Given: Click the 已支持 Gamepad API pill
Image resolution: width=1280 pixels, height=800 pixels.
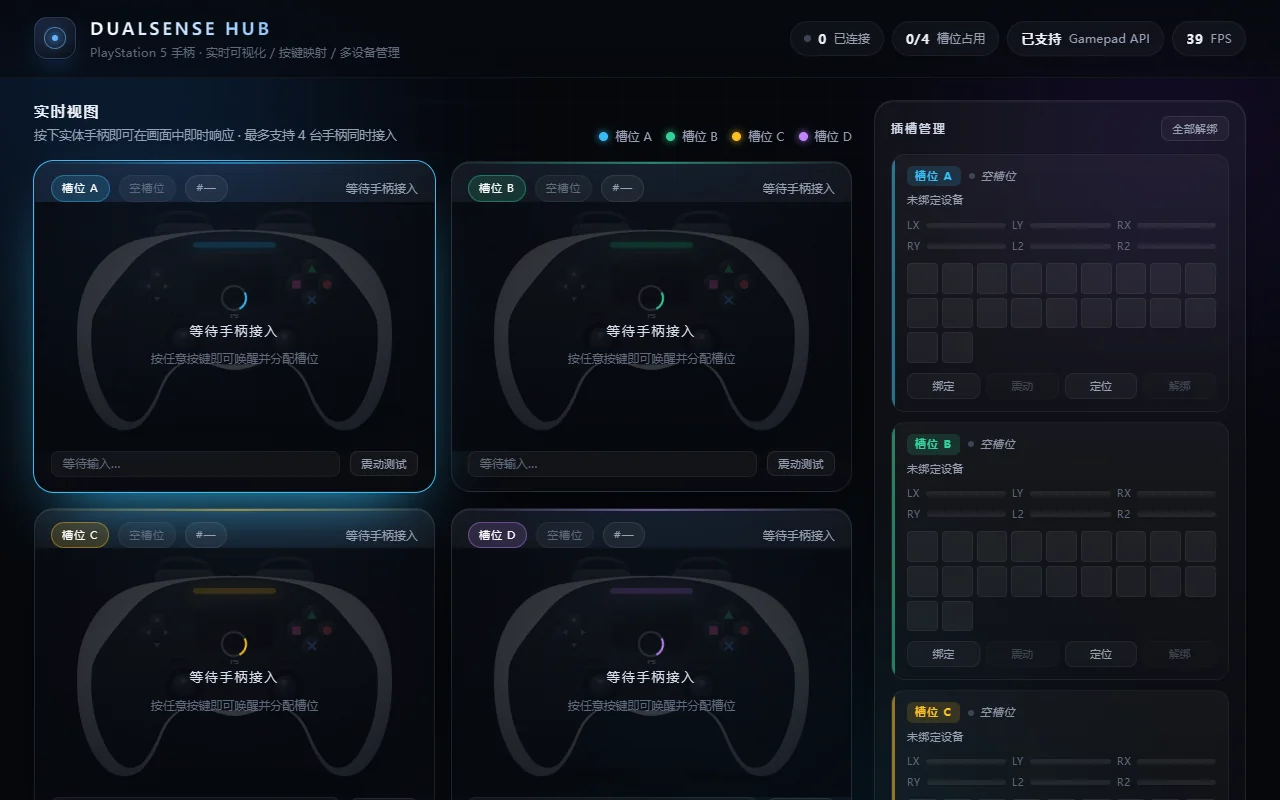Looking at the screenshot, I should [x=1085, y=39].
